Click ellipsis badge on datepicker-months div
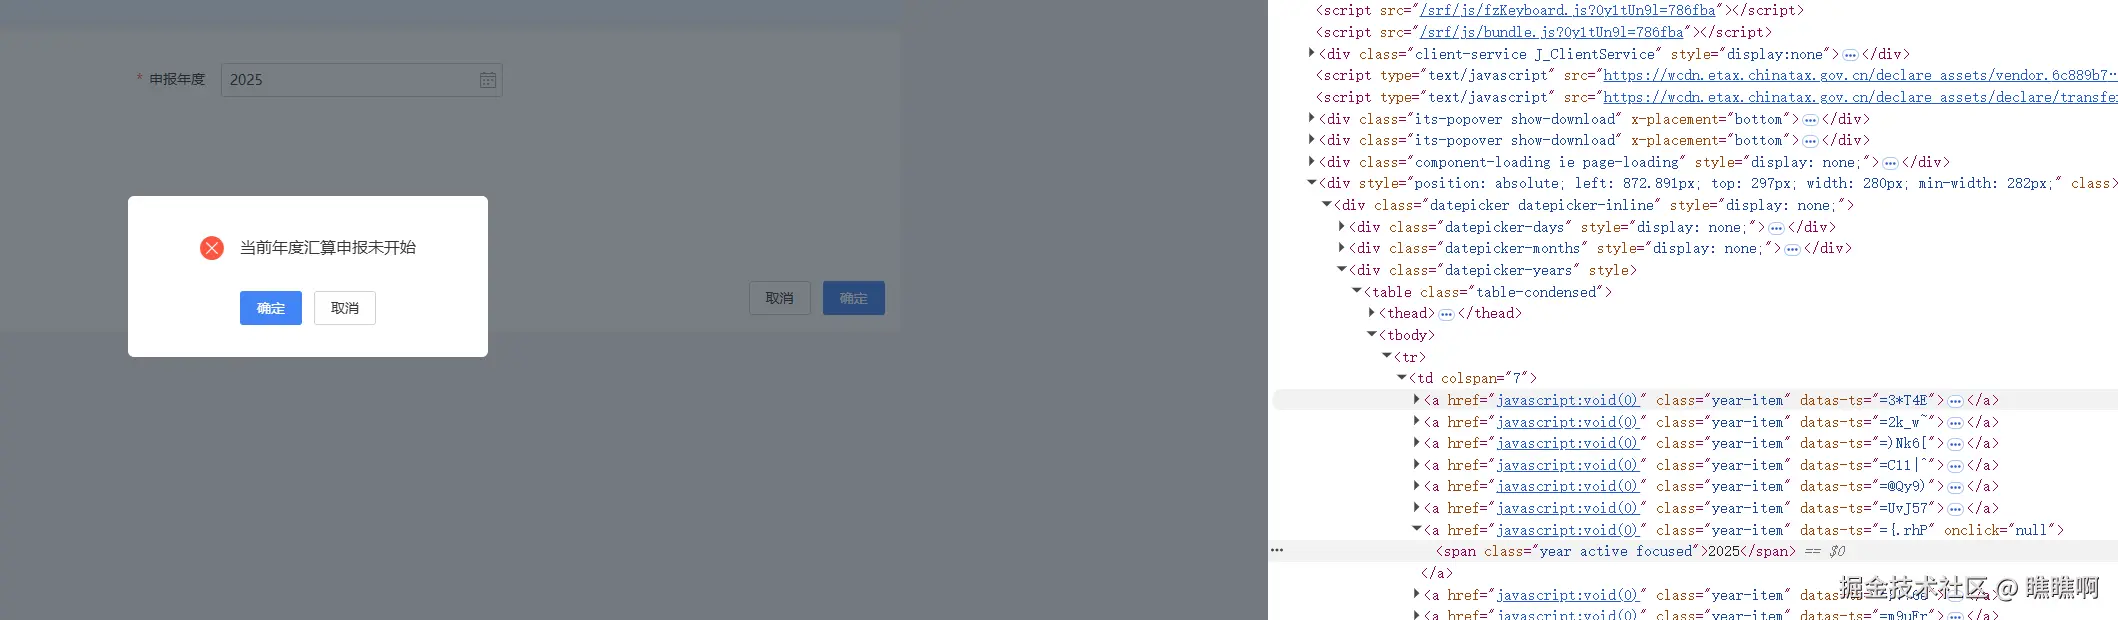Image resolution: width=2118 pixels, height=620 pixels. [x=1792, y=249]
